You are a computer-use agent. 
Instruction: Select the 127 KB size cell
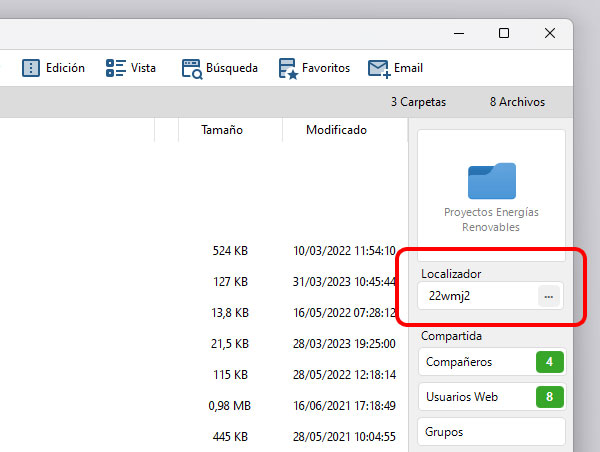(230, 282)
